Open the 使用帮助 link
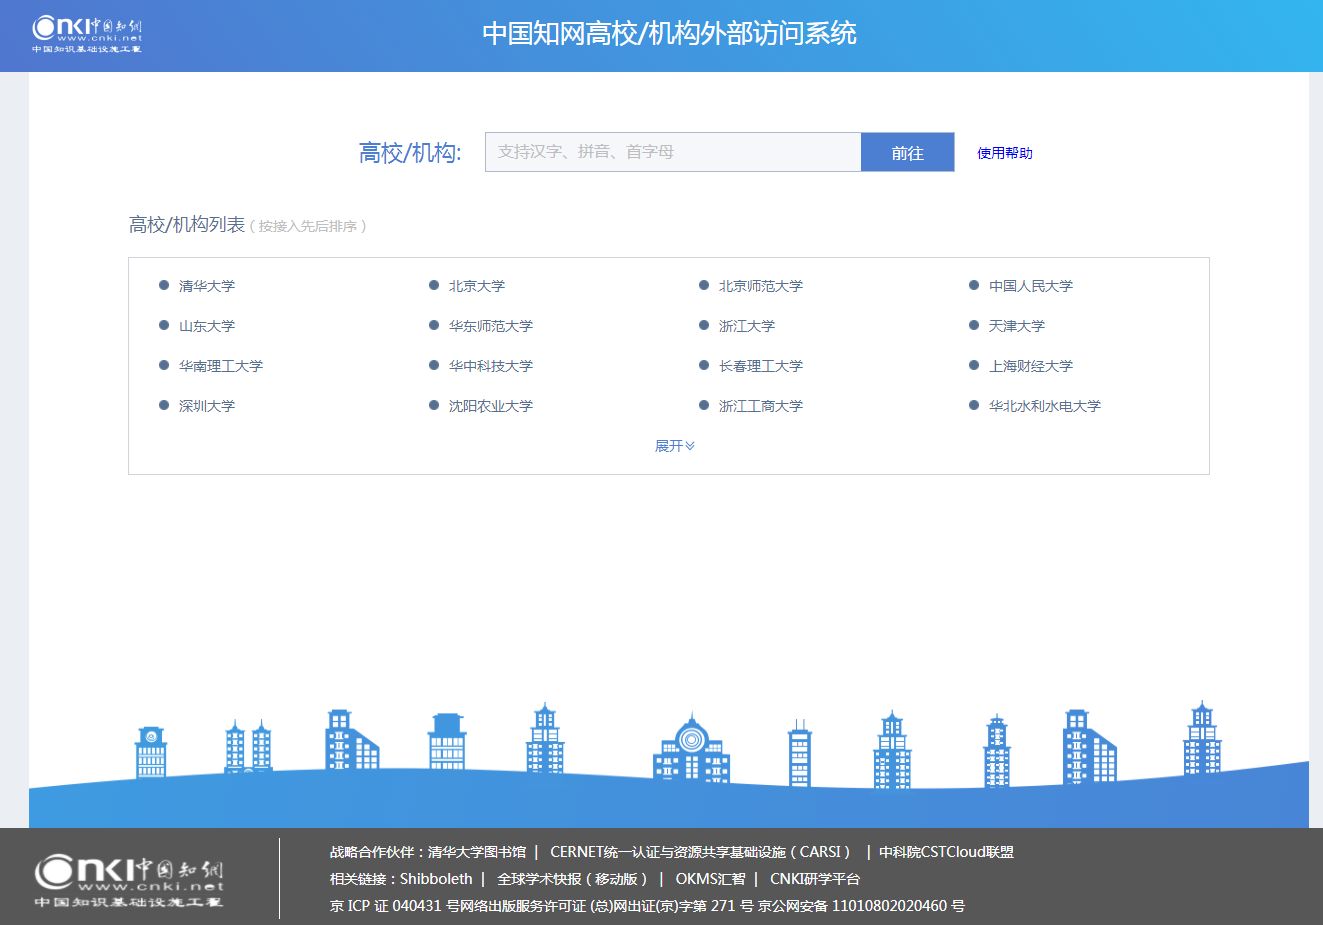 (1005, 153)
